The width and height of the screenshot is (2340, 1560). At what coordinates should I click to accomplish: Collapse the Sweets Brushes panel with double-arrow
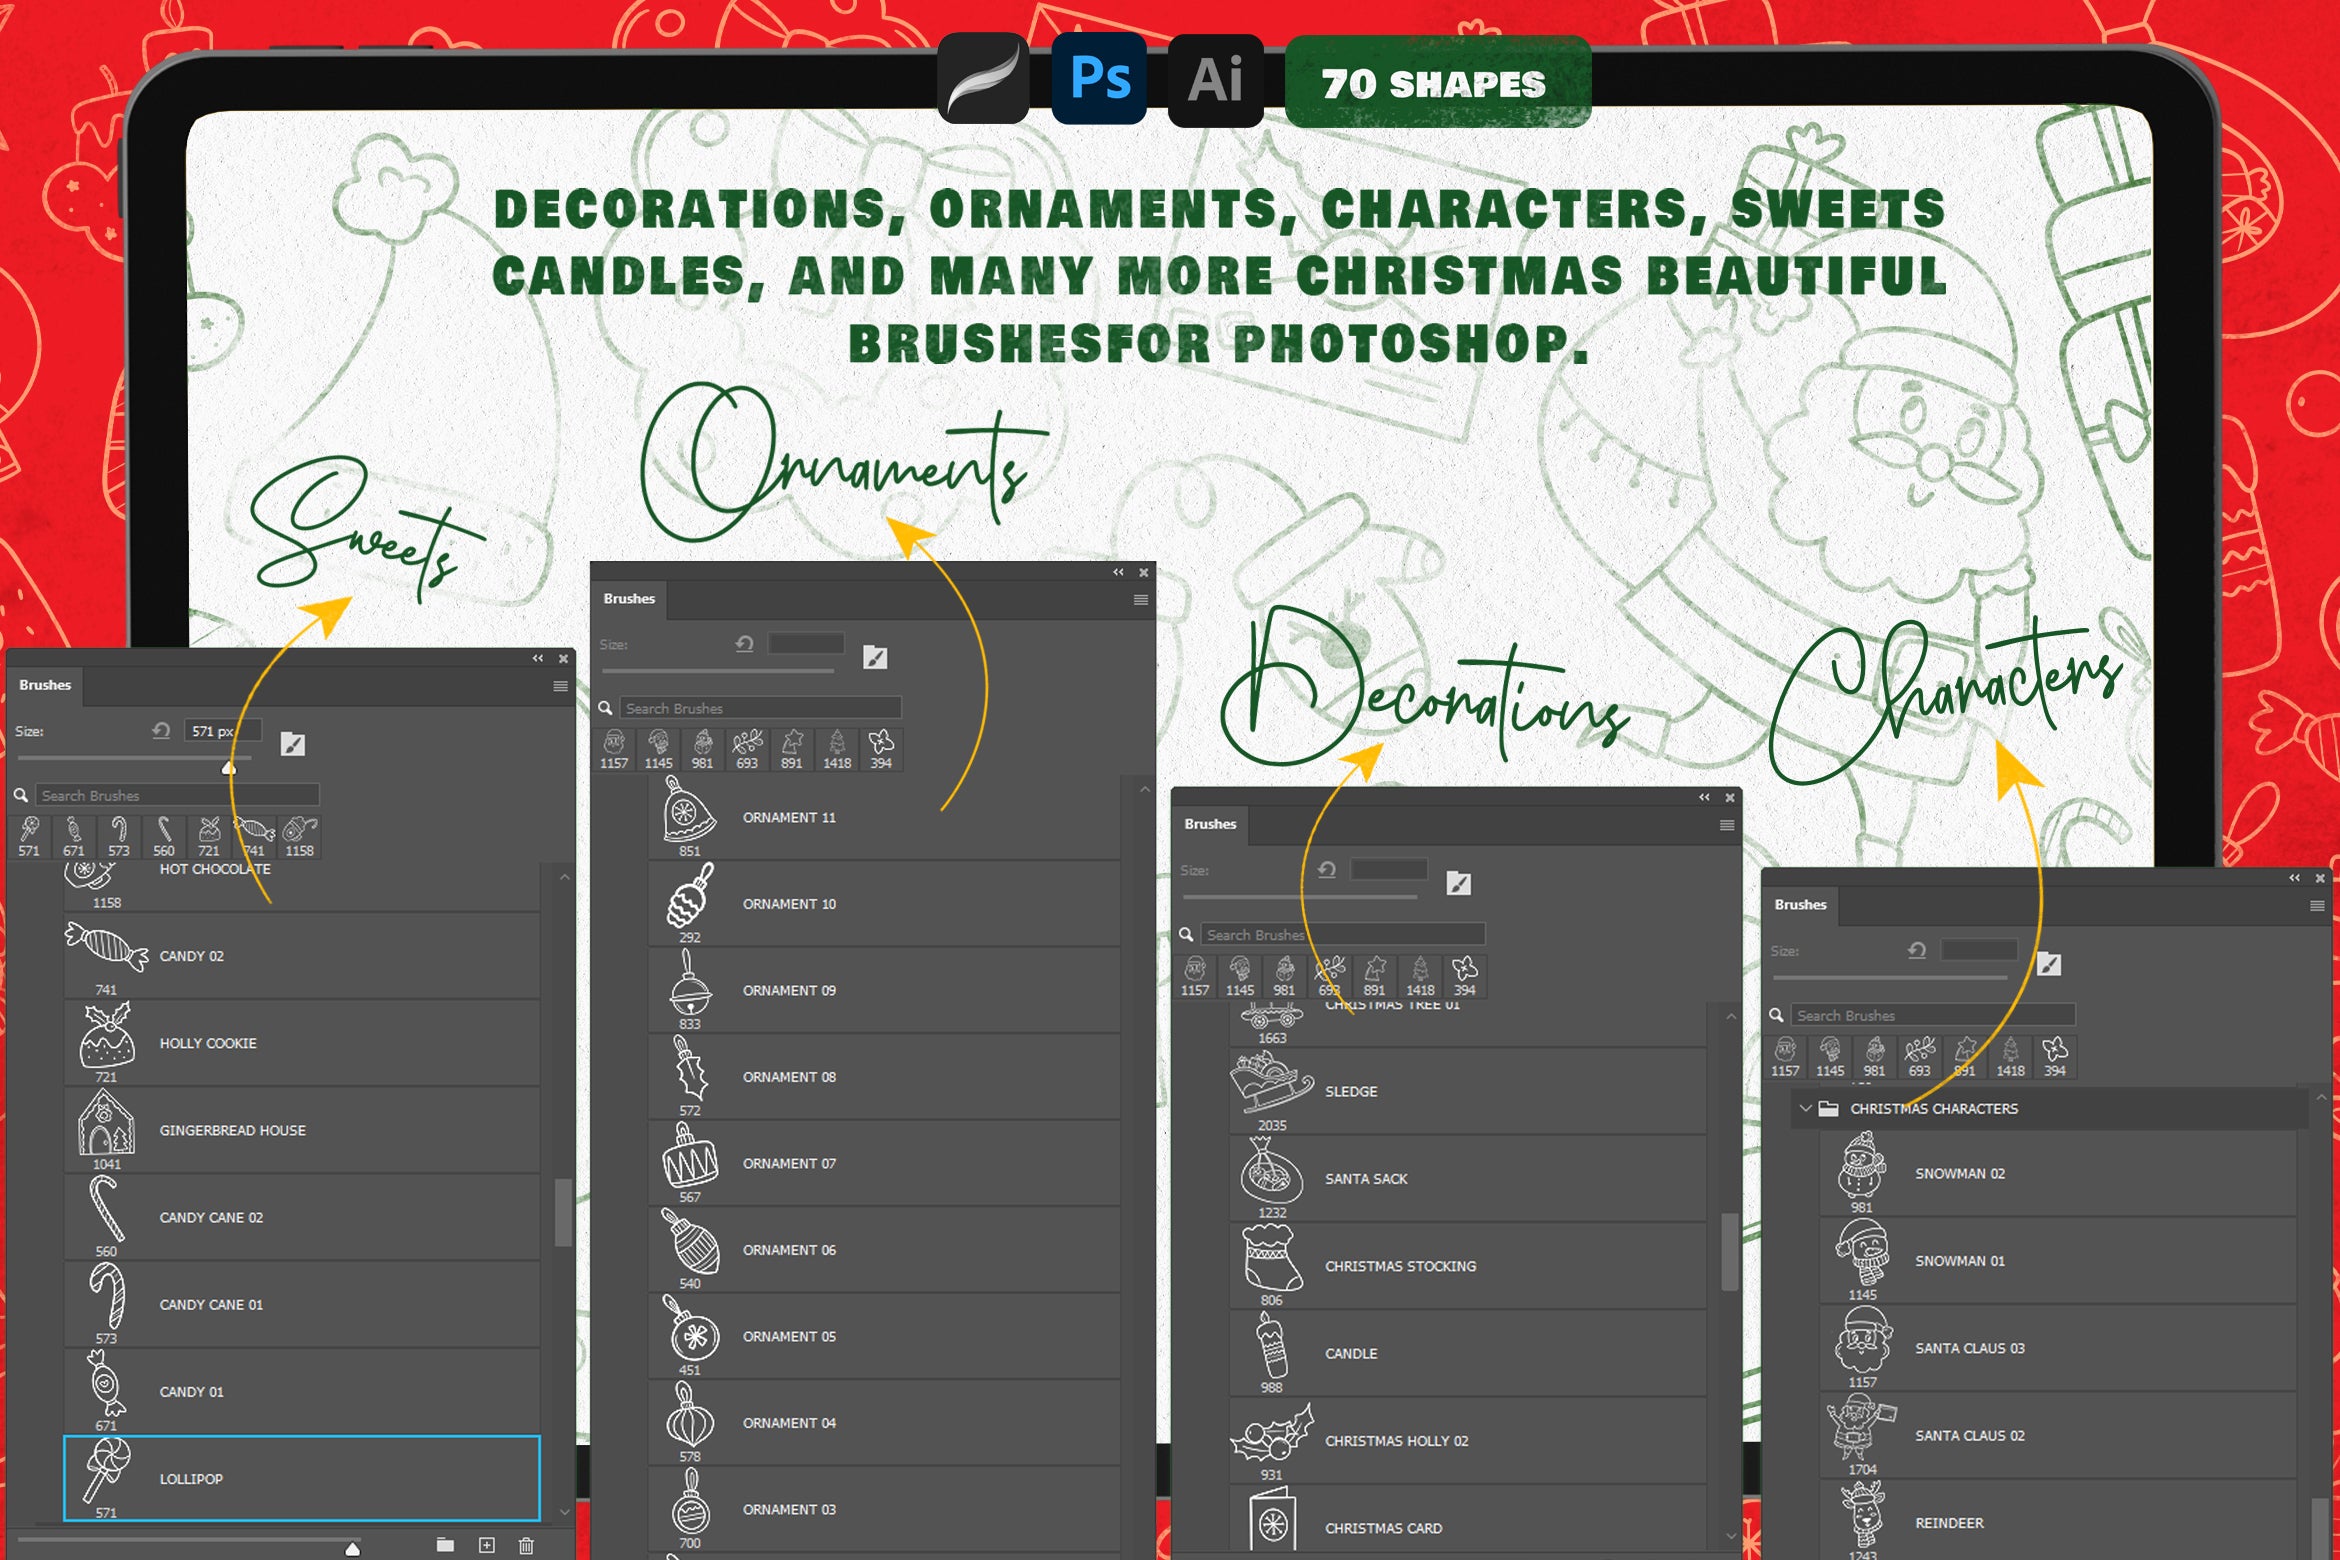point(536,659)
